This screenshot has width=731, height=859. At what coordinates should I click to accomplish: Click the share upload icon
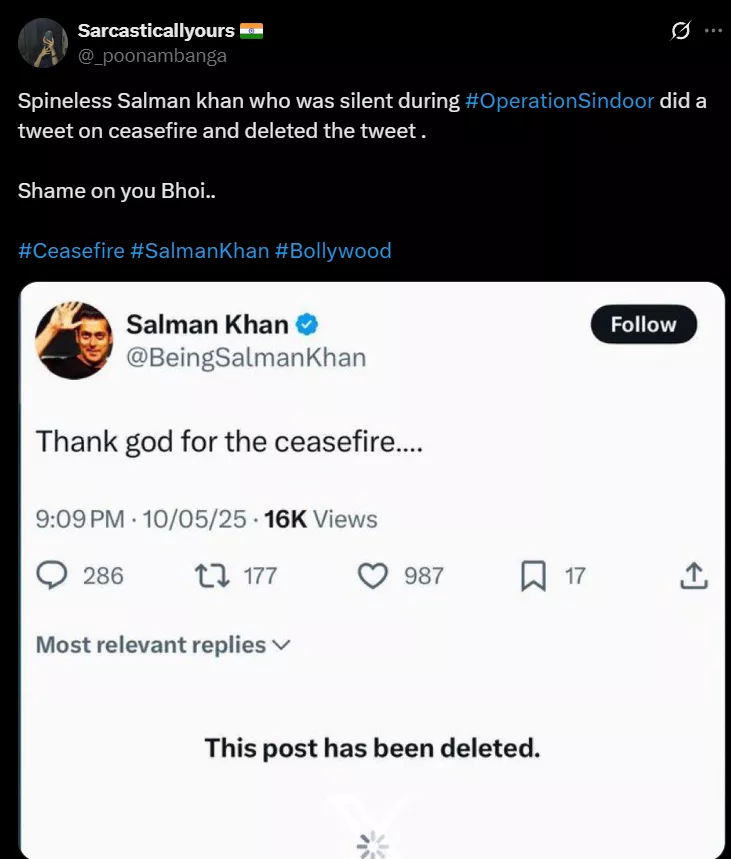694,575
